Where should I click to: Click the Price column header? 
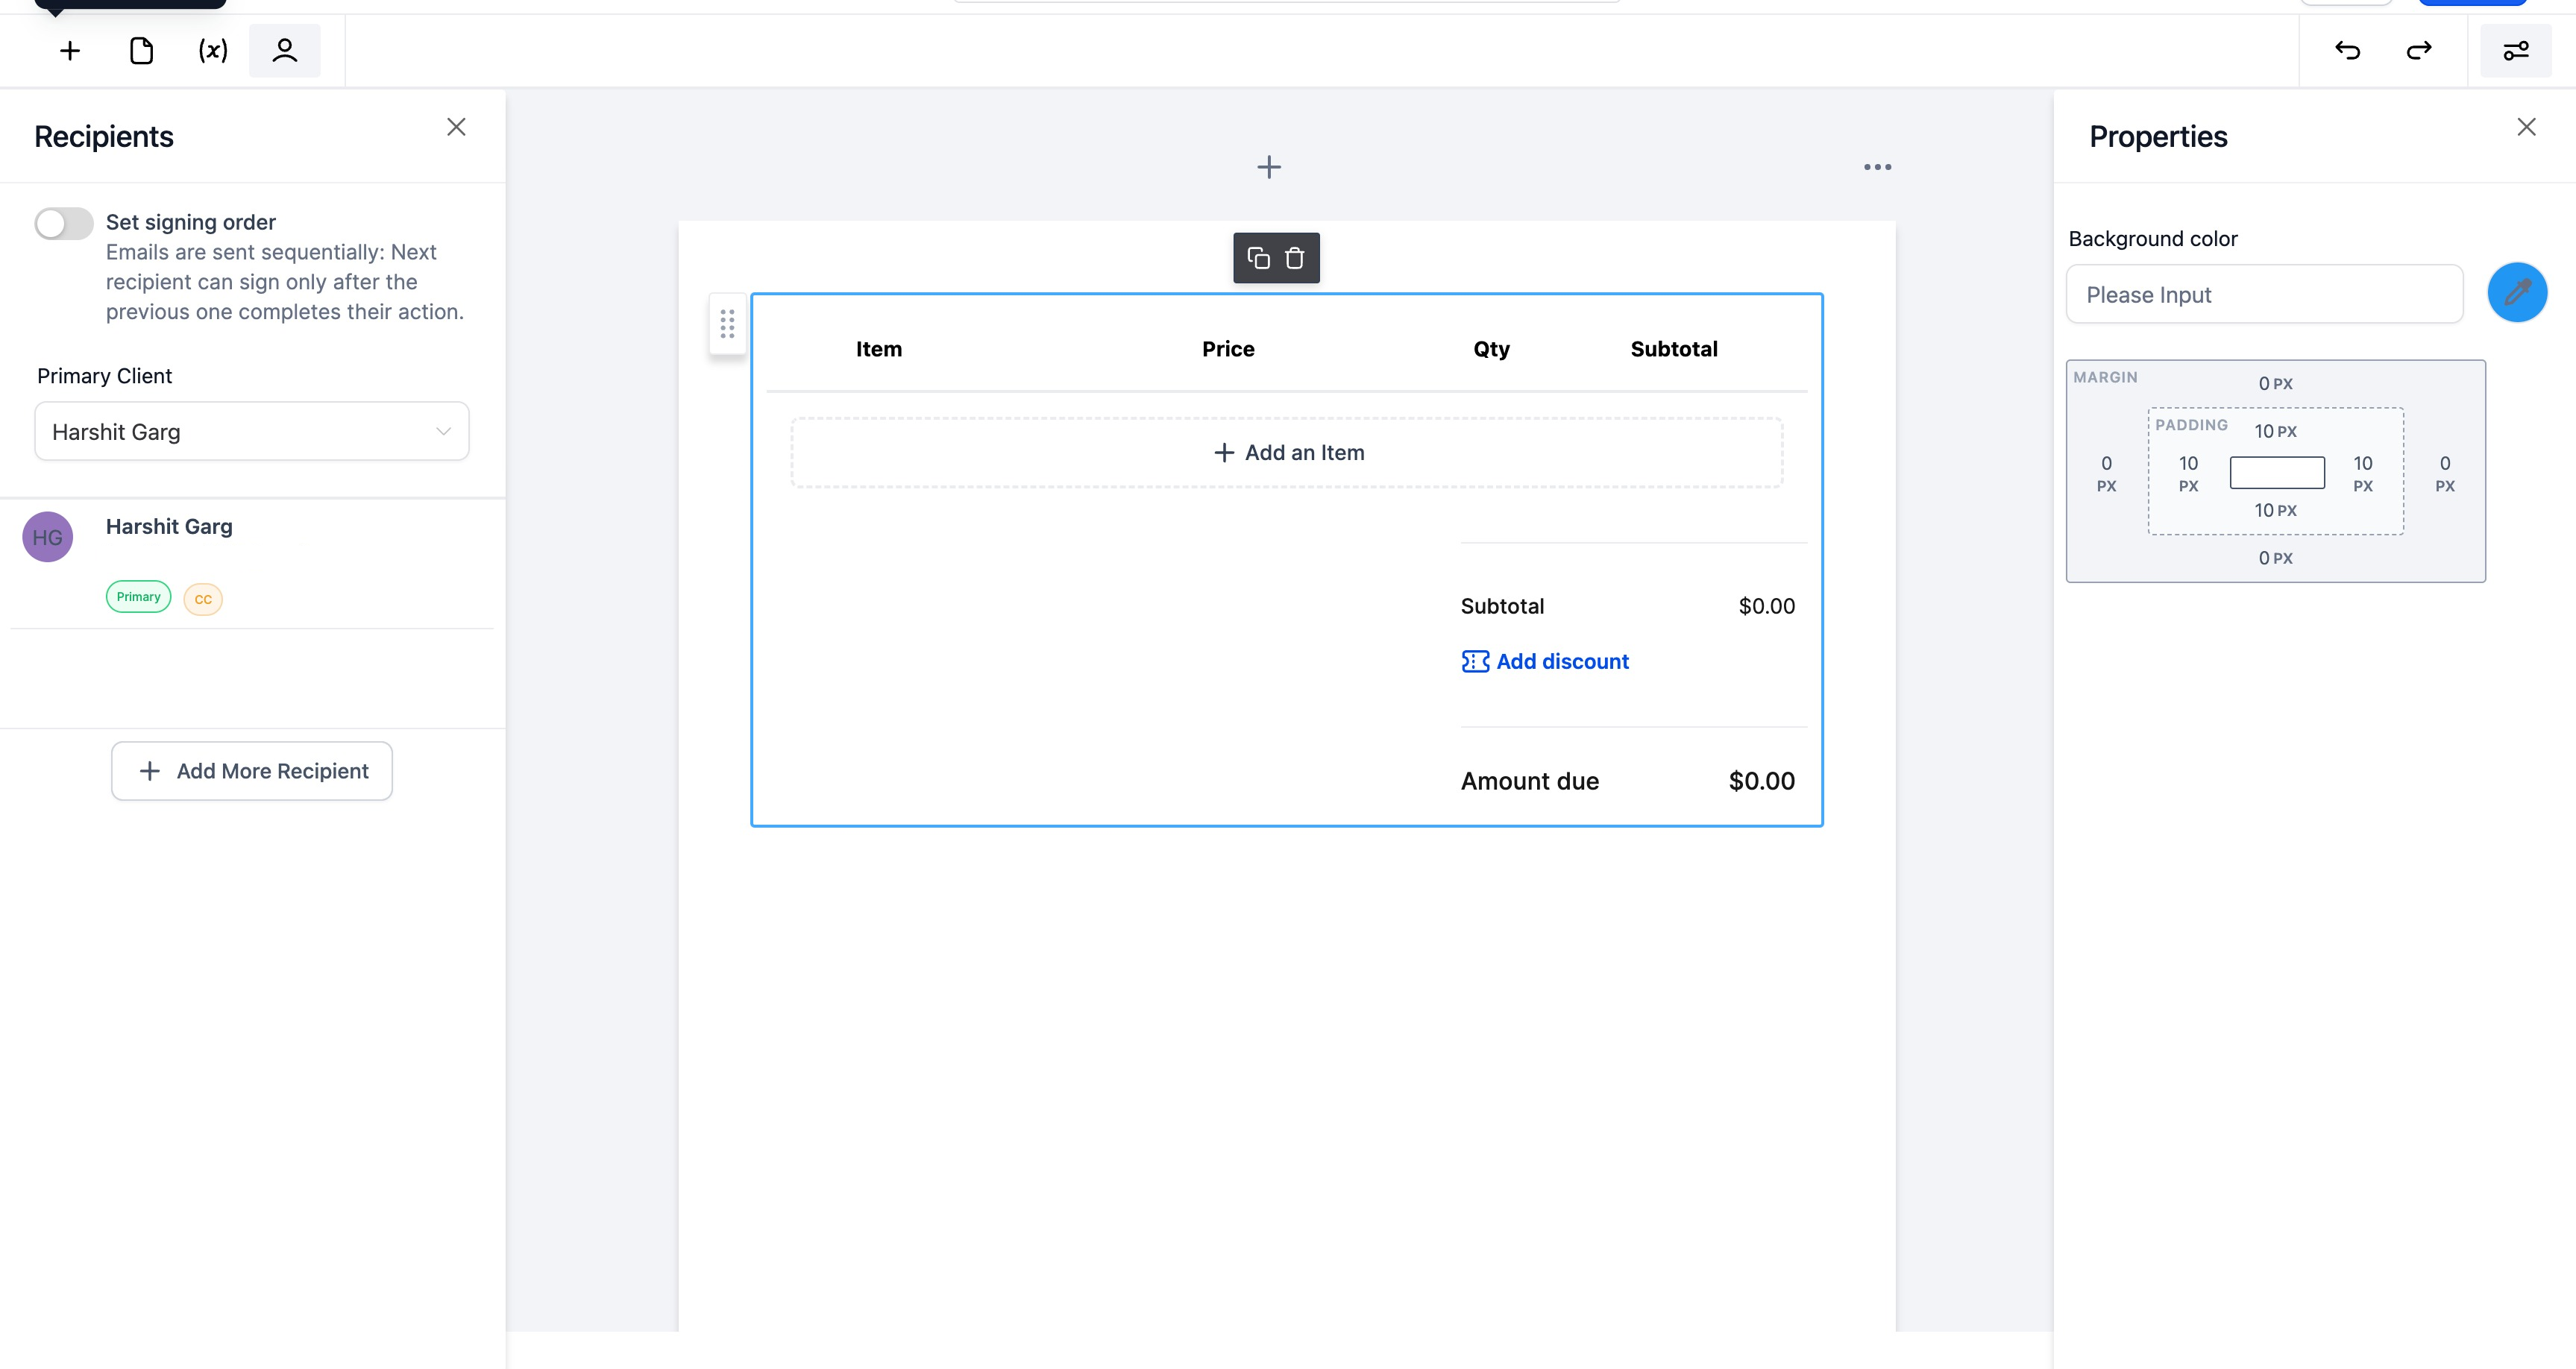tap(1228, 349)
